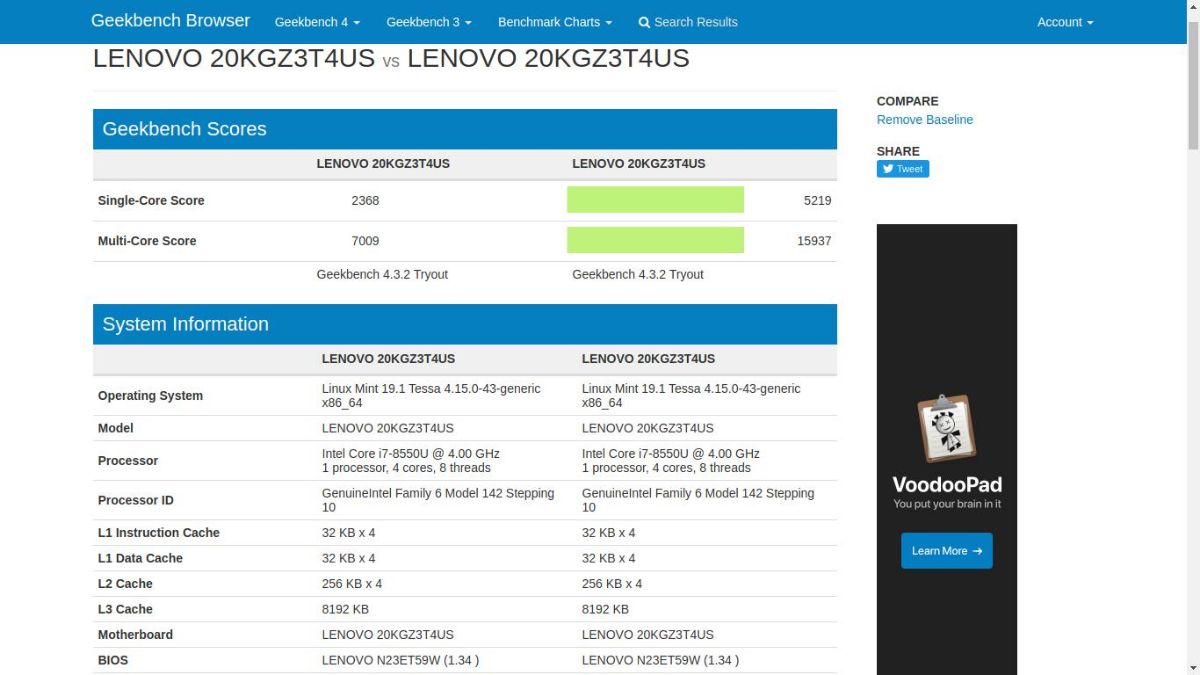Click the VoodooPad ad title text
Screen dimensions: 1200x675
(946, 485)
